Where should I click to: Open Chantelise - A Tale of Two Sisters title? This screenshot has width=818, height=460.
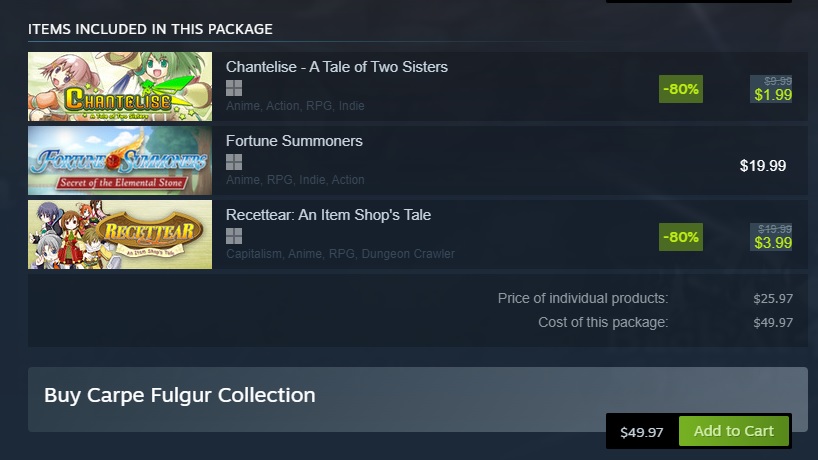(x=336, y=67)
